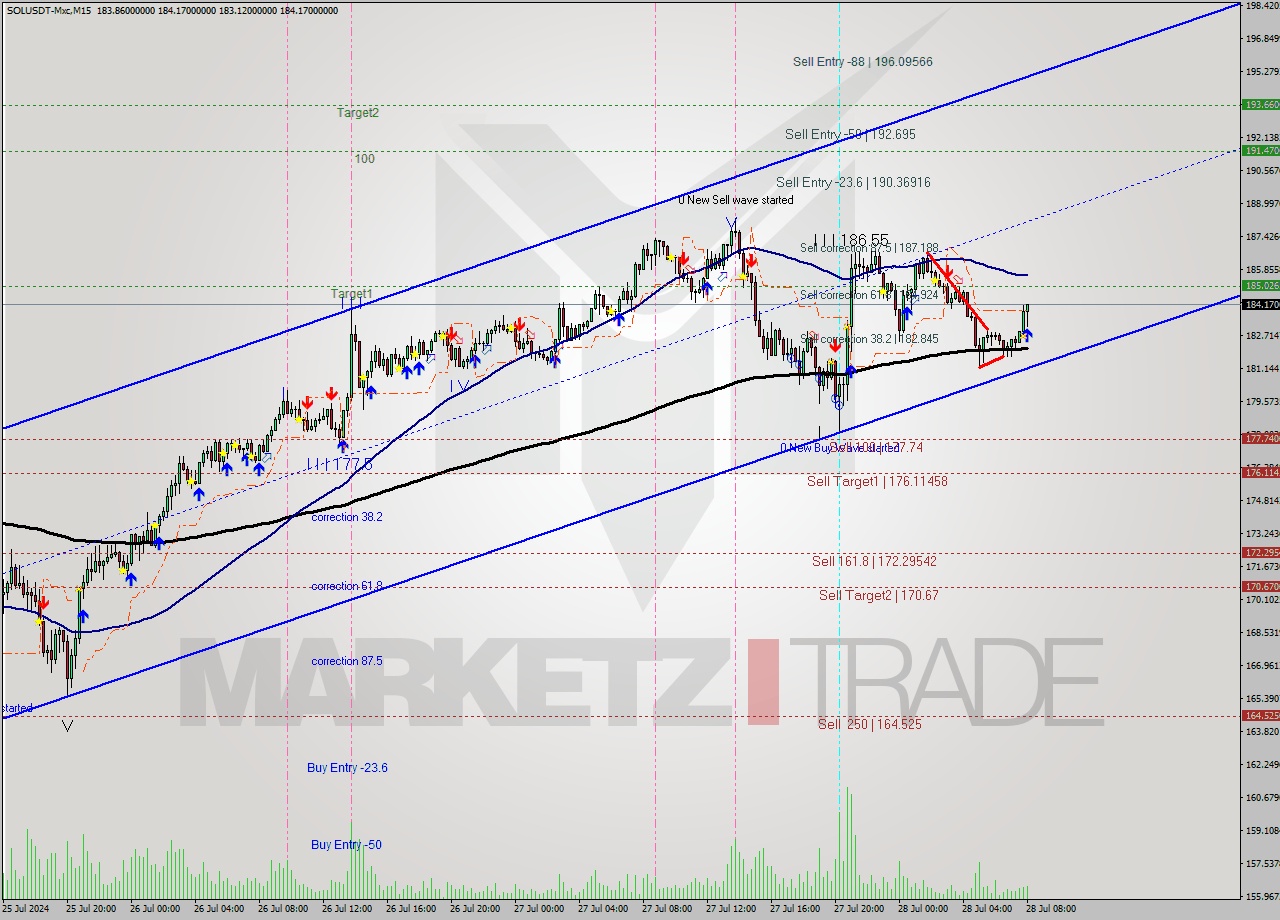Click the 168.531 price axis value
The height and width of the screenshot is (920, 1280).
(1261, 632)
